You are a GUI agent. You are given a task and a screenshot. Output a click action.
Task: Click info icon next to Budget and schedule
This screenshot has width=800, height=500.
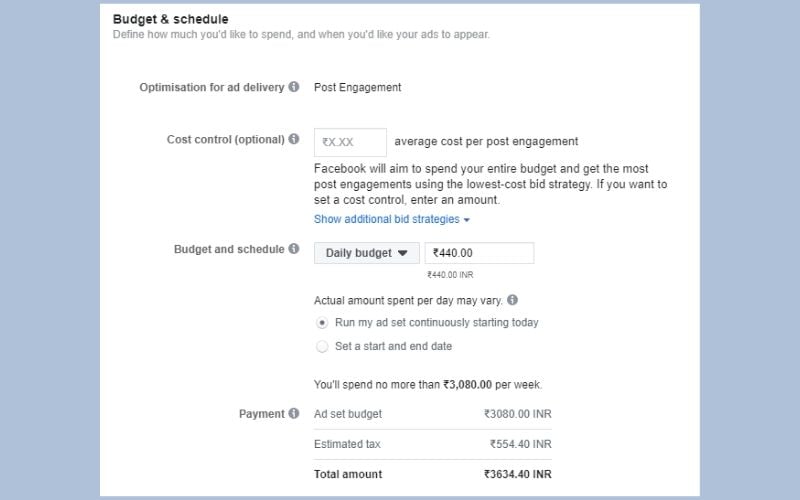(x=294, y=249)
